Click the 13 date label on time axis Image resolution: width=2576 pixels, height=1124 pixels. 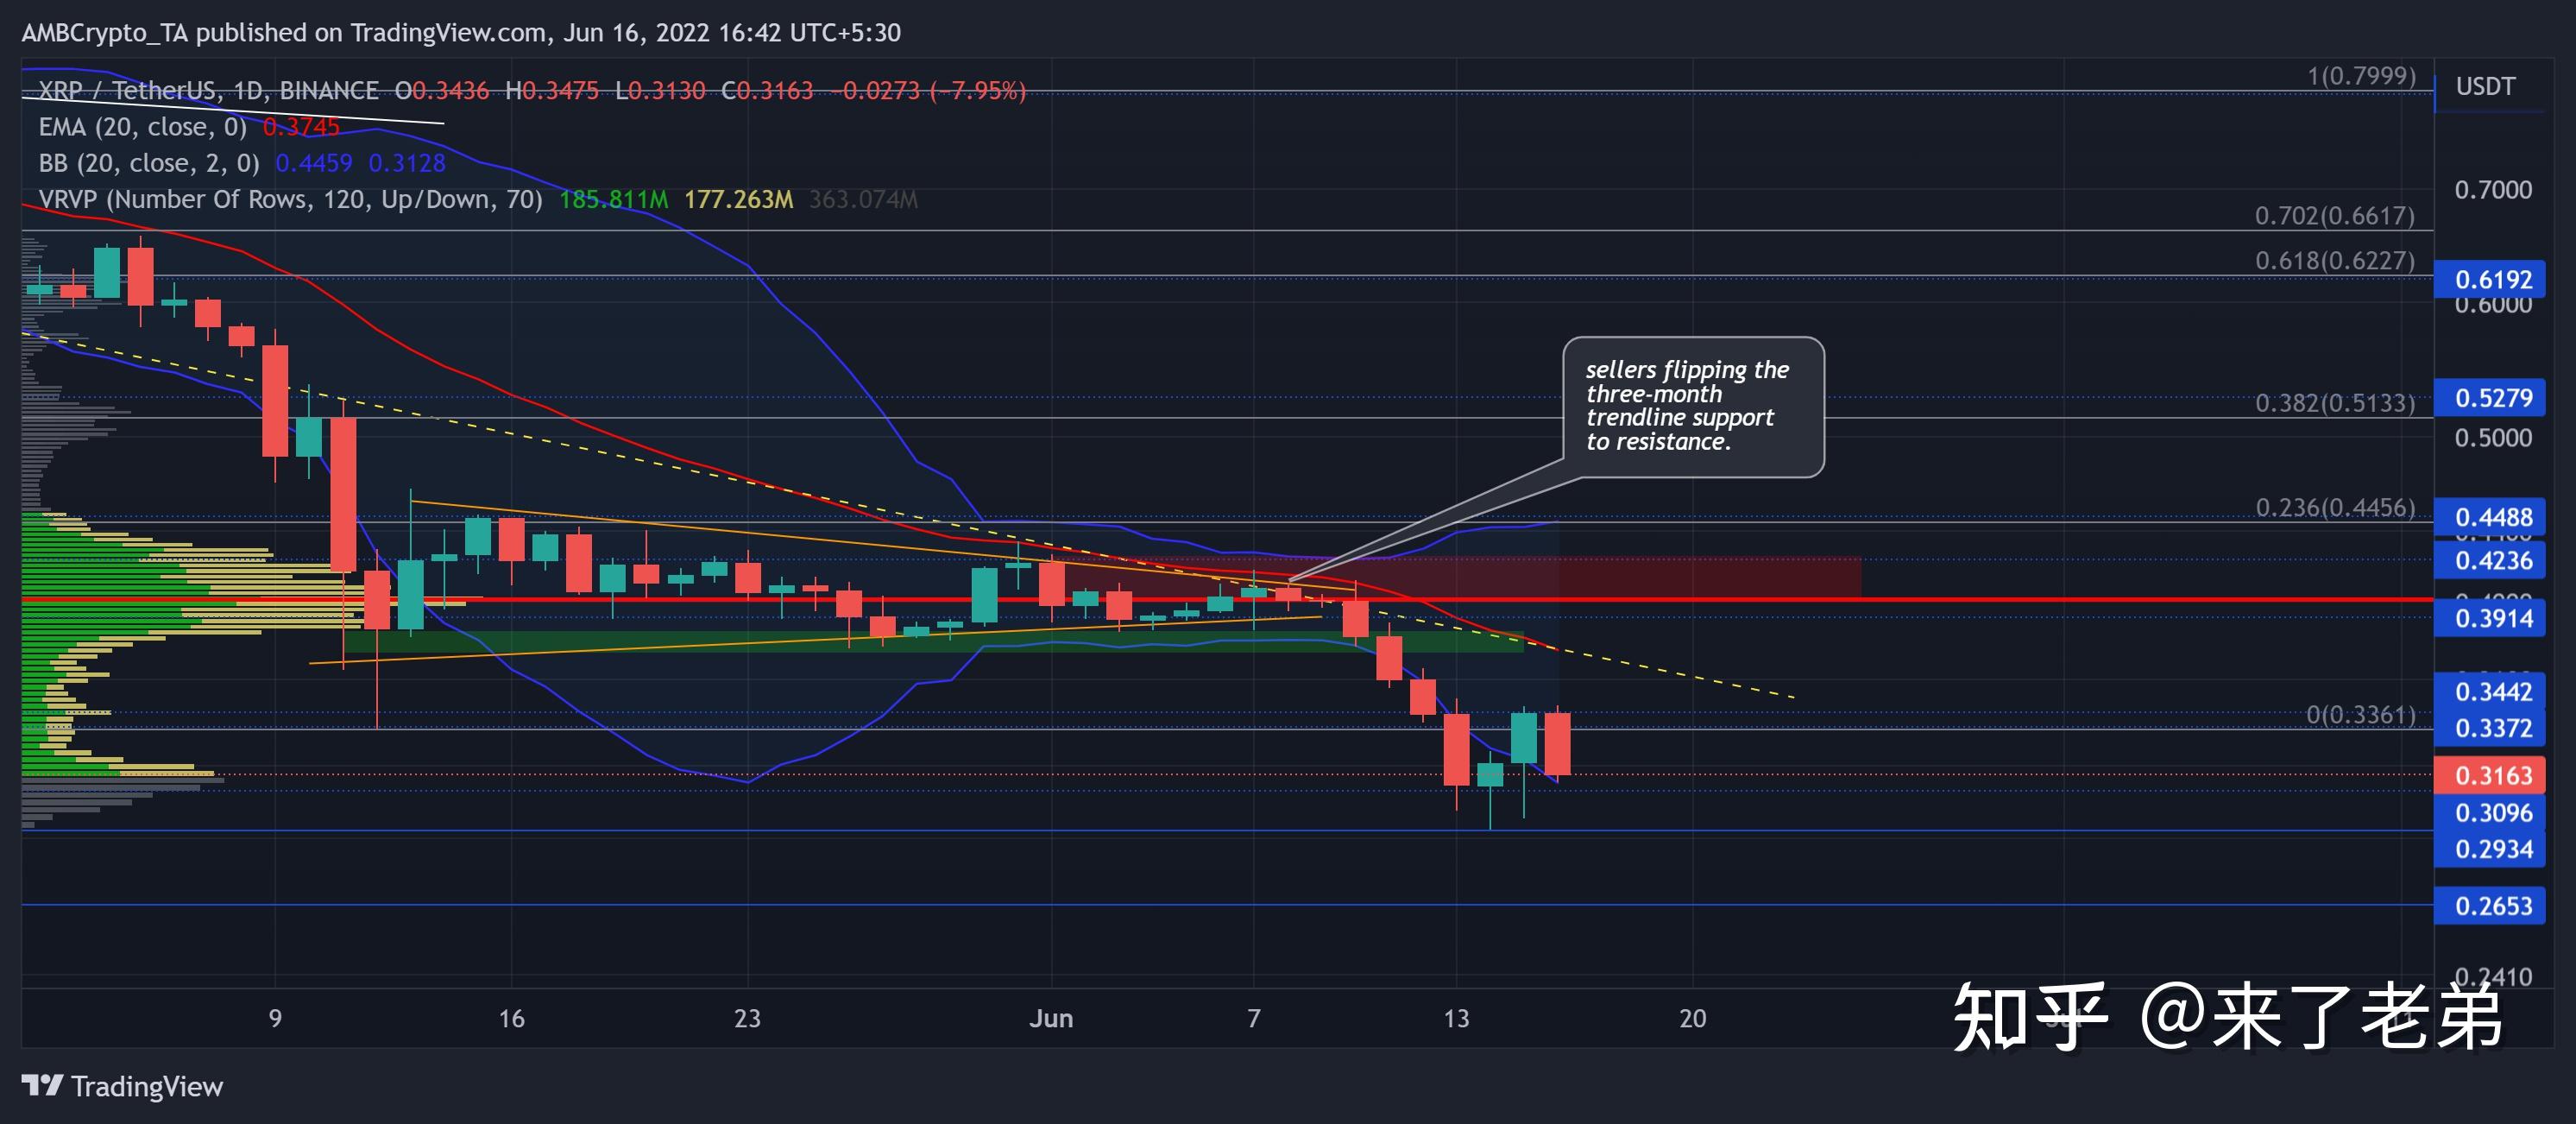click(x=1456, y=1018)
